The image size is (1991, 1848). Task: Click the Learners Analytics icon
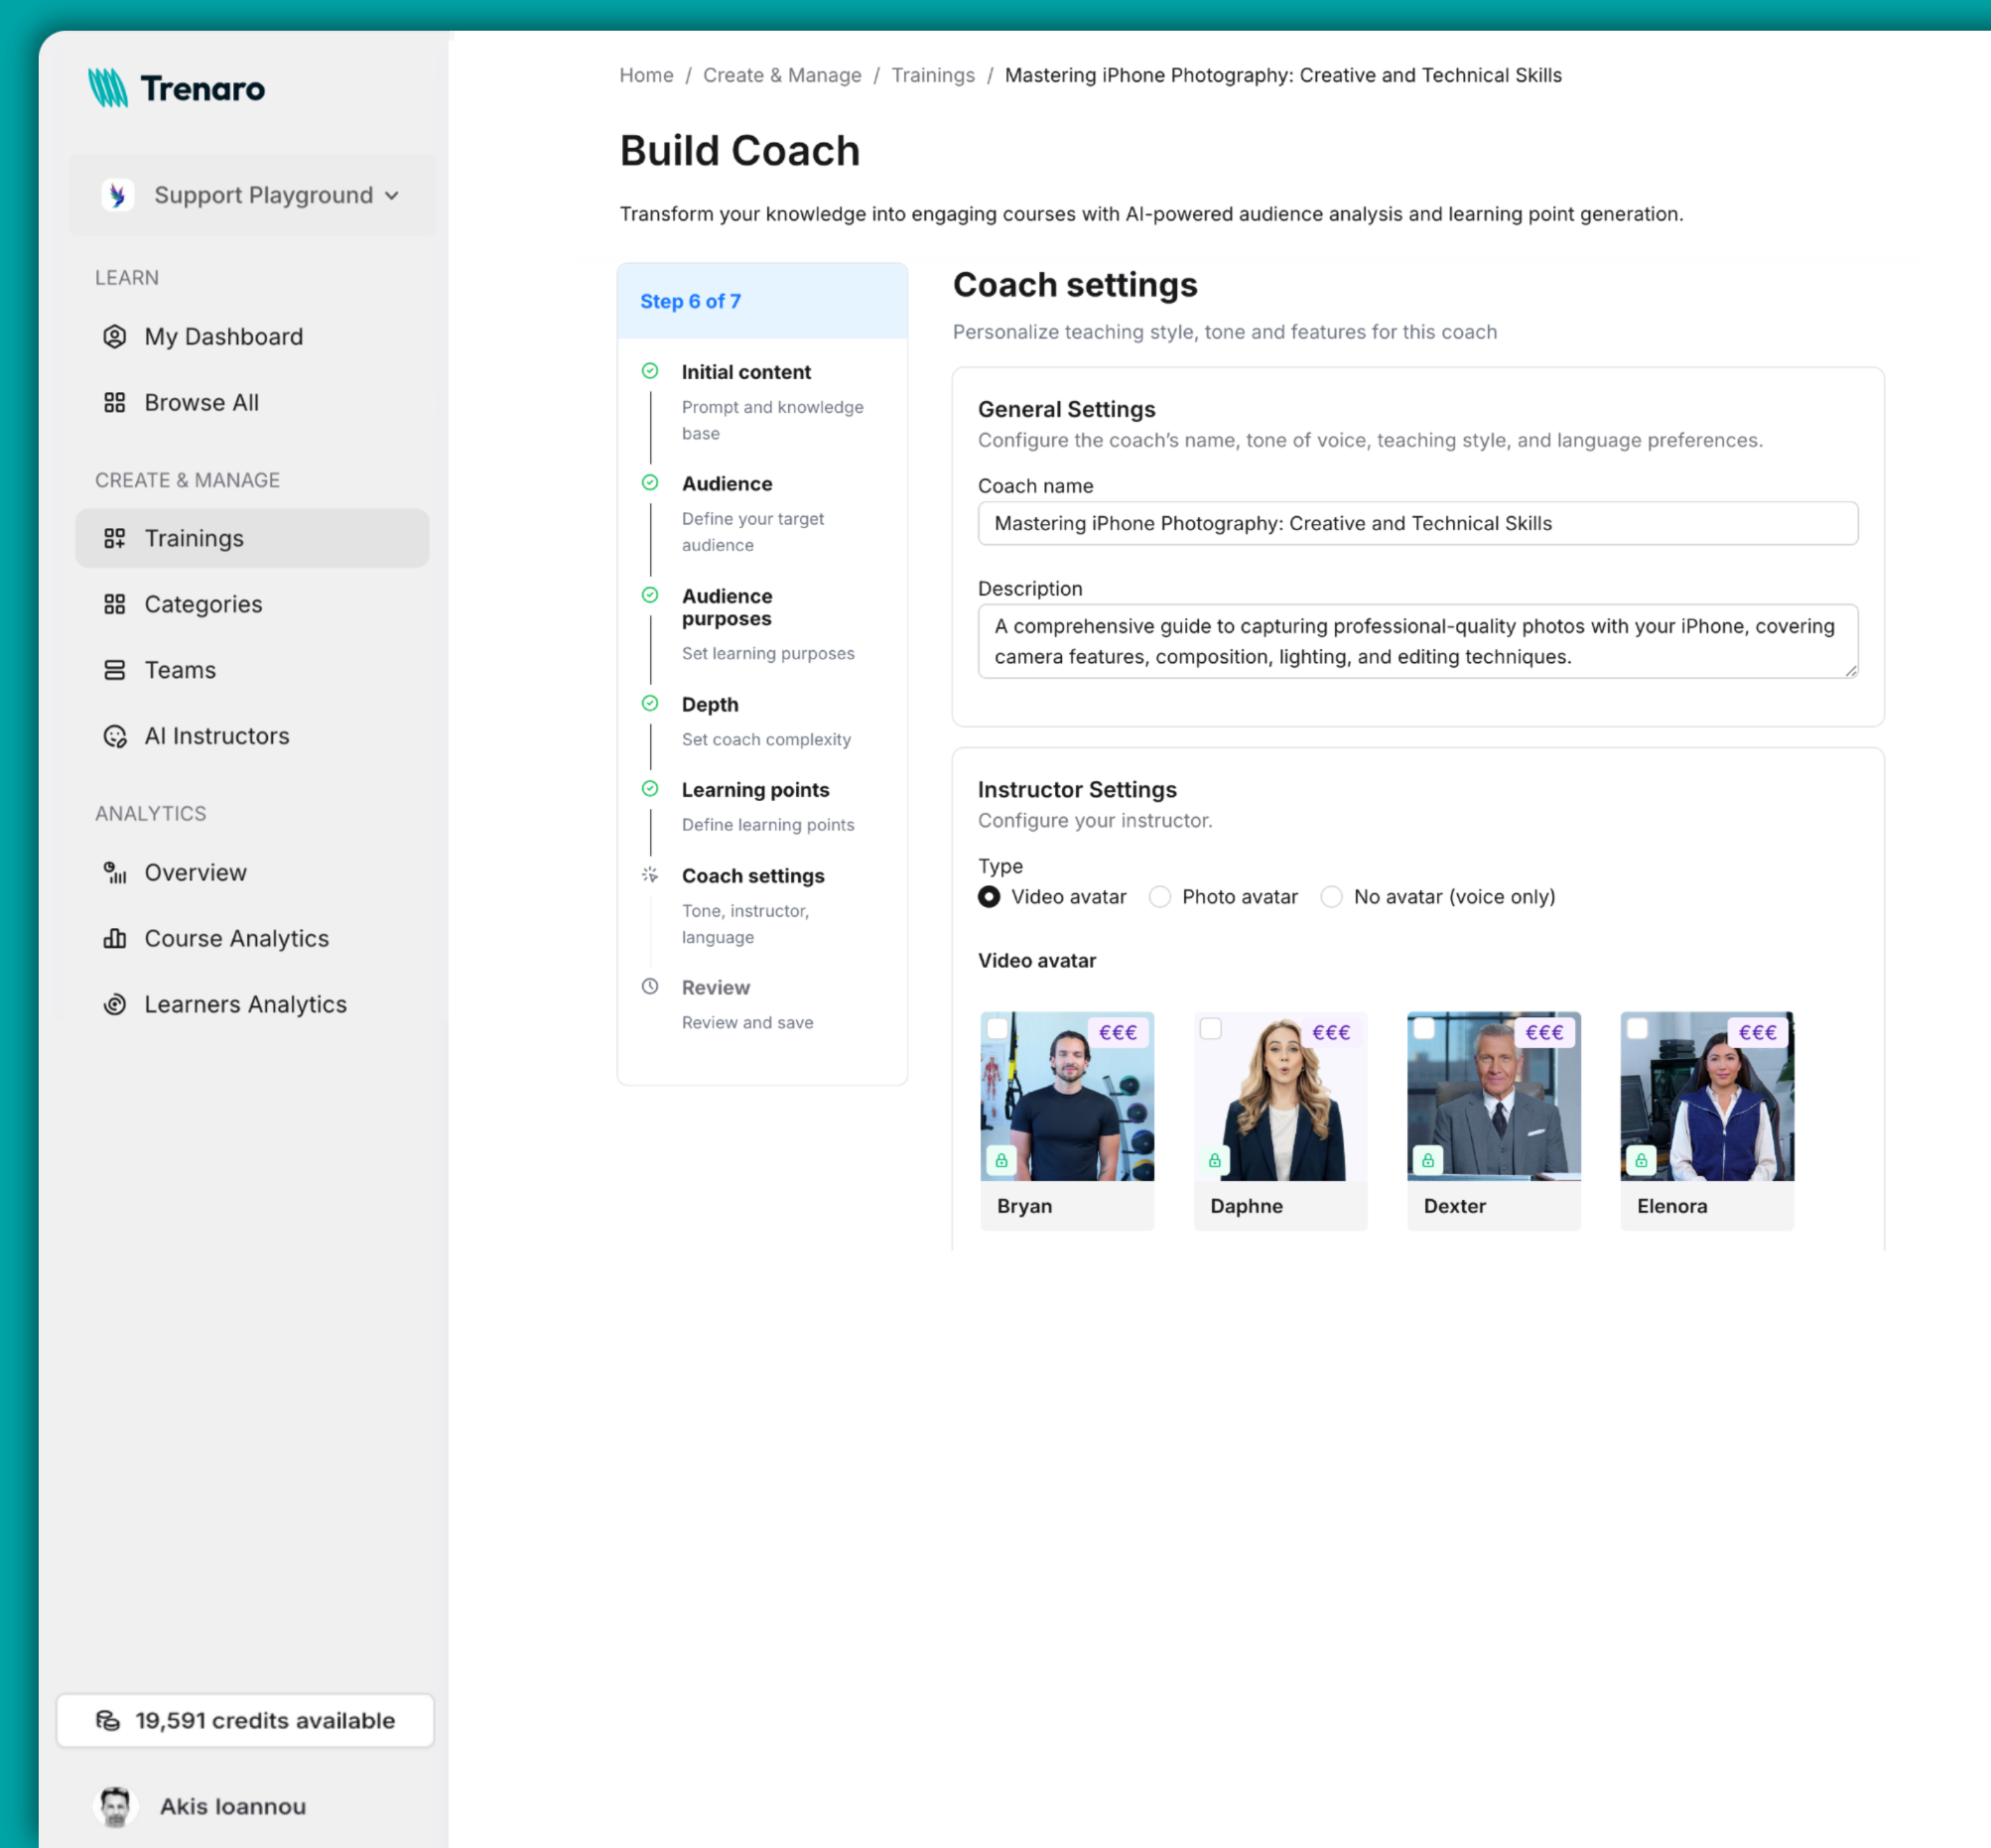115,1004
